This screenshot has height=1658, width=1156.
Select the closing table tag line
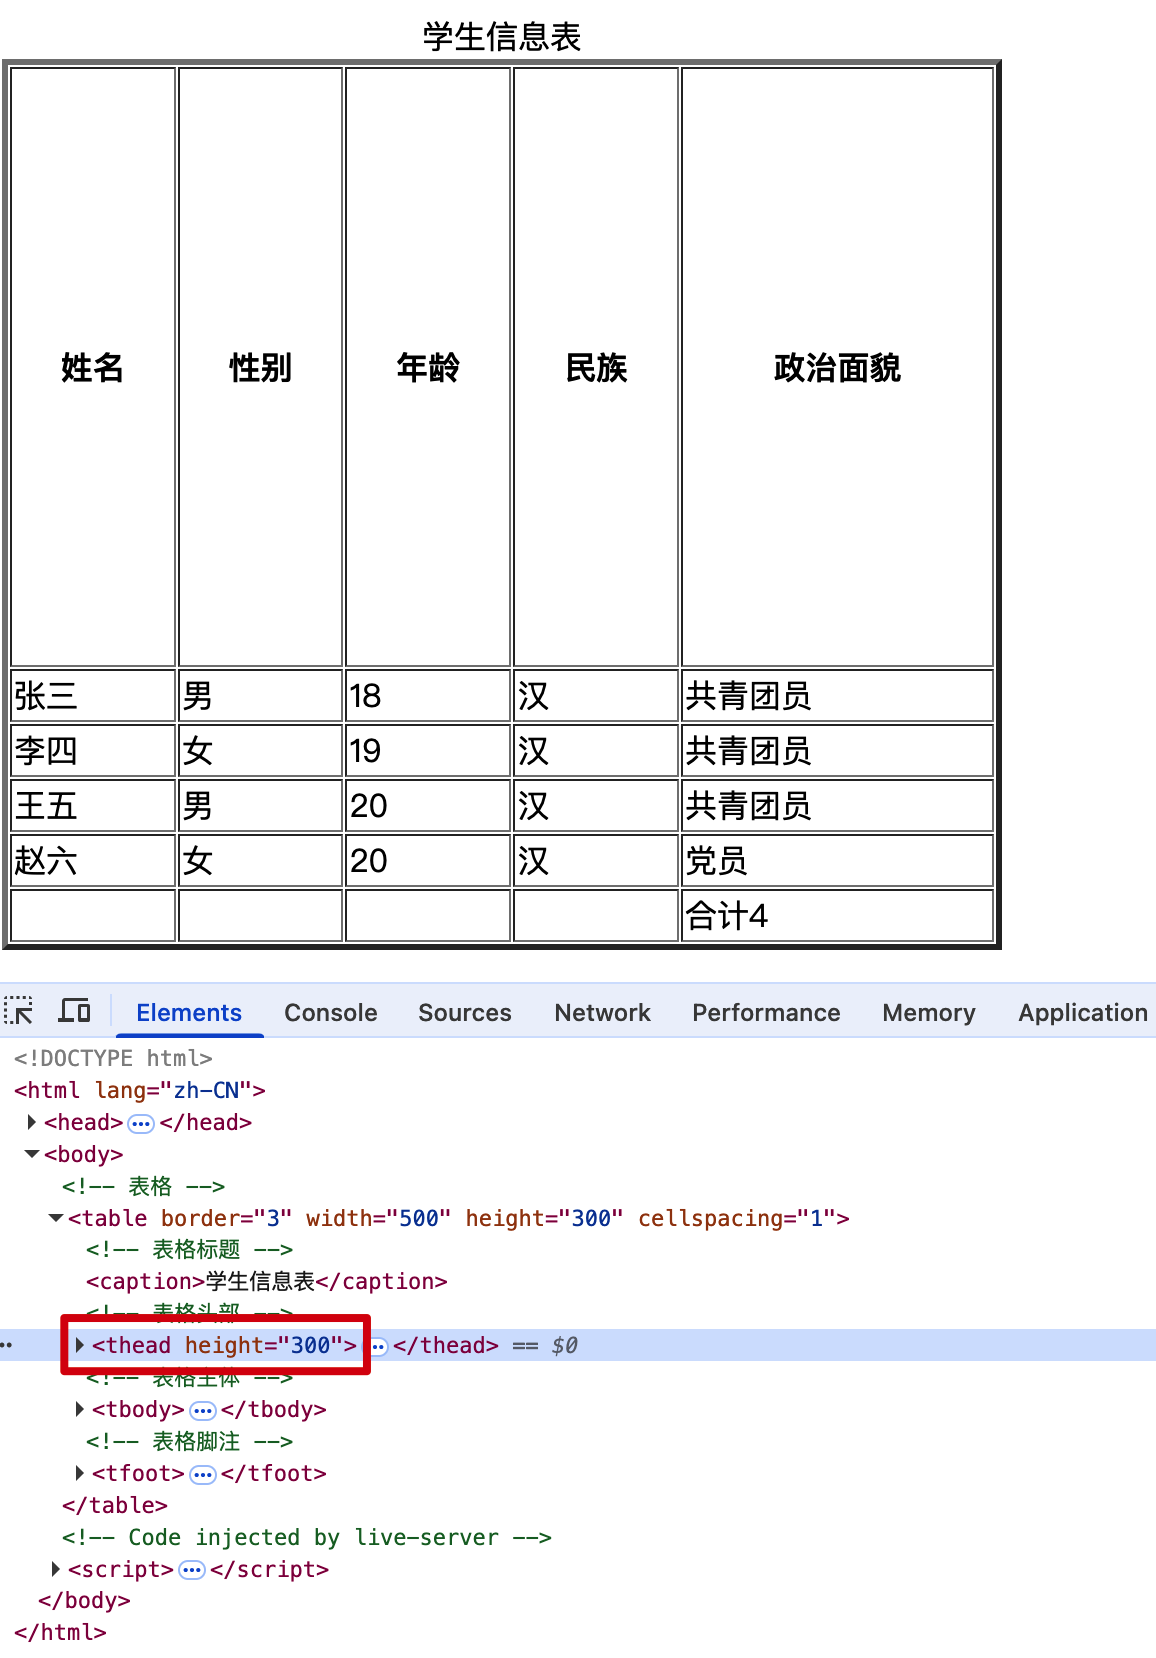point(115,1505)
